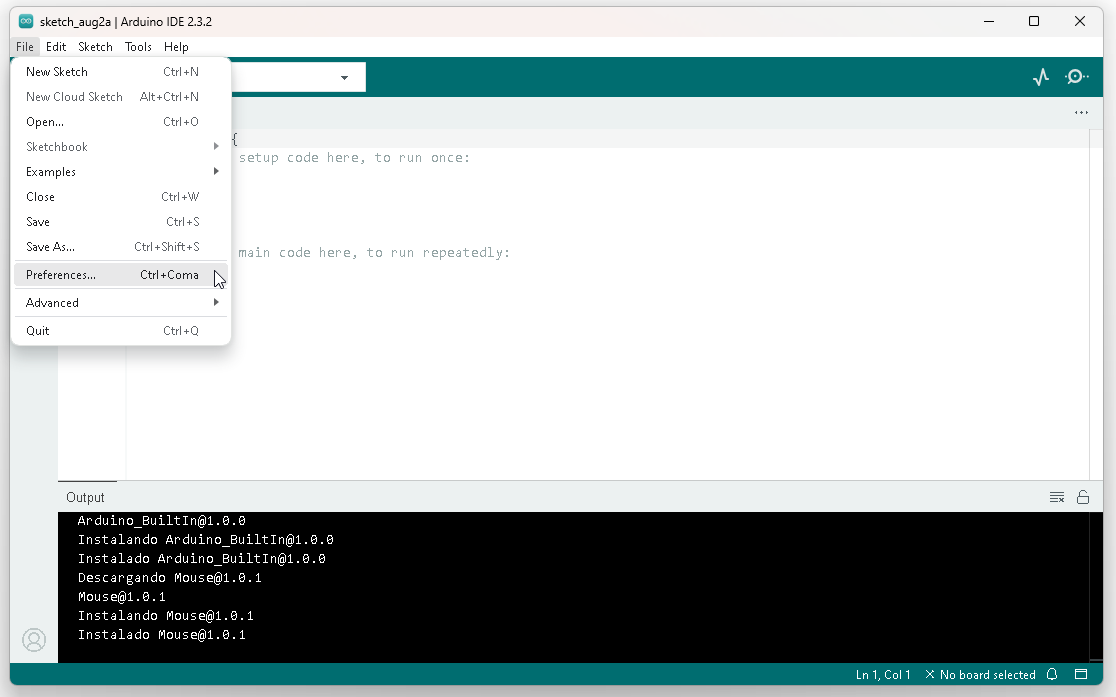Toggle the bottom panel via status bar icon
Viewport: 1116px width, 697px height.
[x=1082, y=674]
